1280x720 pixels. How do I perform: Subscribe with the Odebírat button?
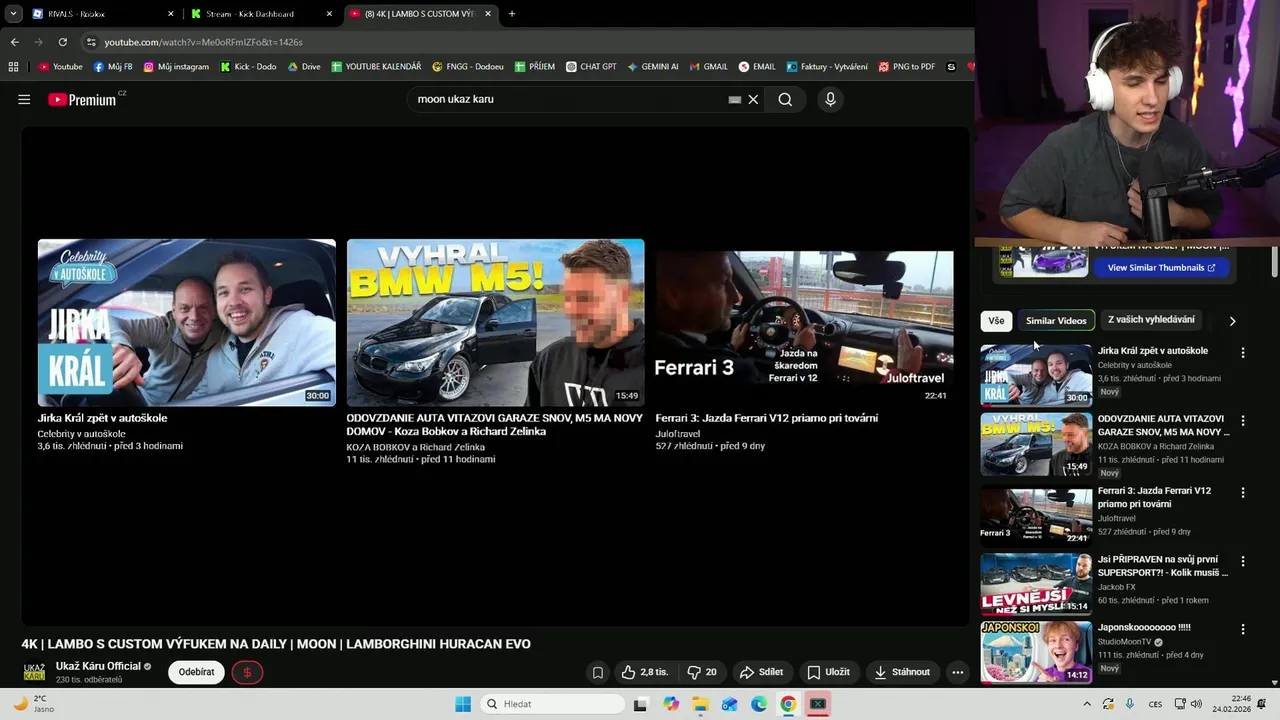196,672
